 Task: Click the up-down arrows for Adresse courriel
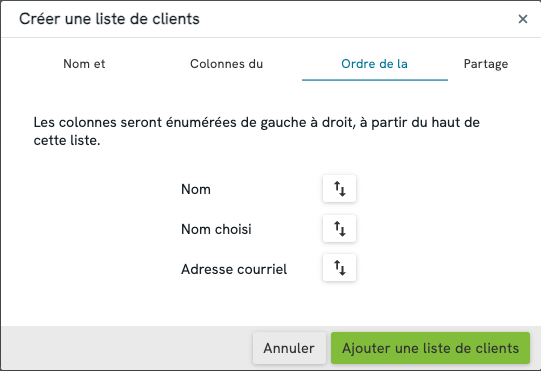tap(339, 268)
